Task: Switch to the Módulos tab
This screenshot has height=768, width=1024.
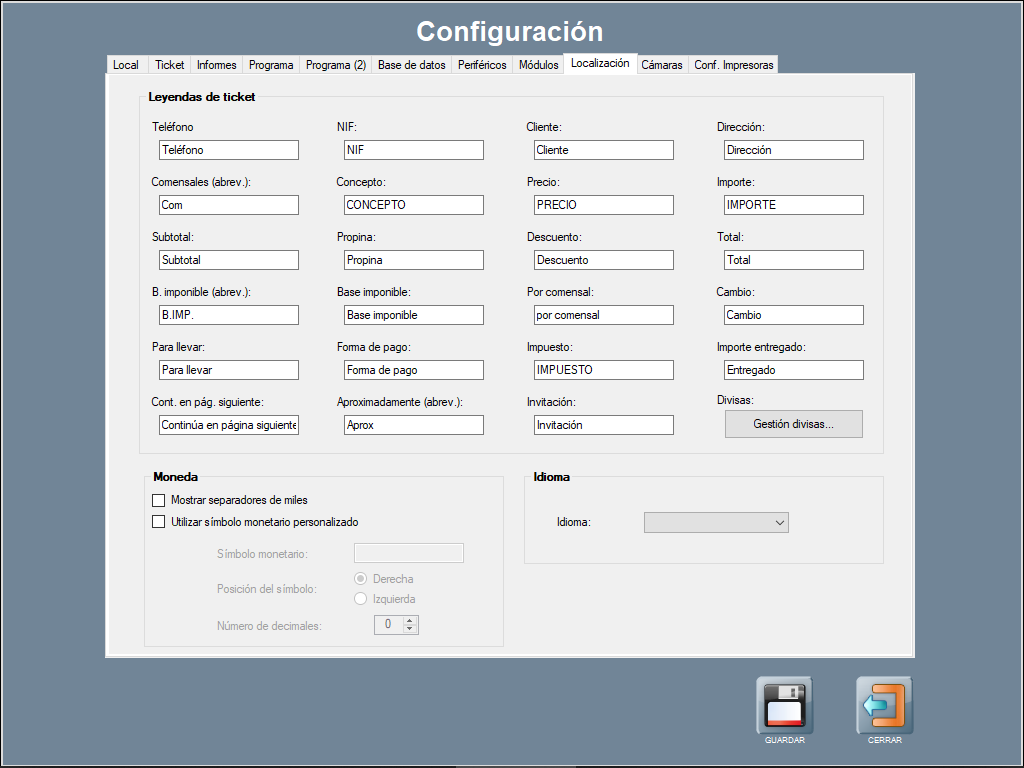Action: click(538, 65)
